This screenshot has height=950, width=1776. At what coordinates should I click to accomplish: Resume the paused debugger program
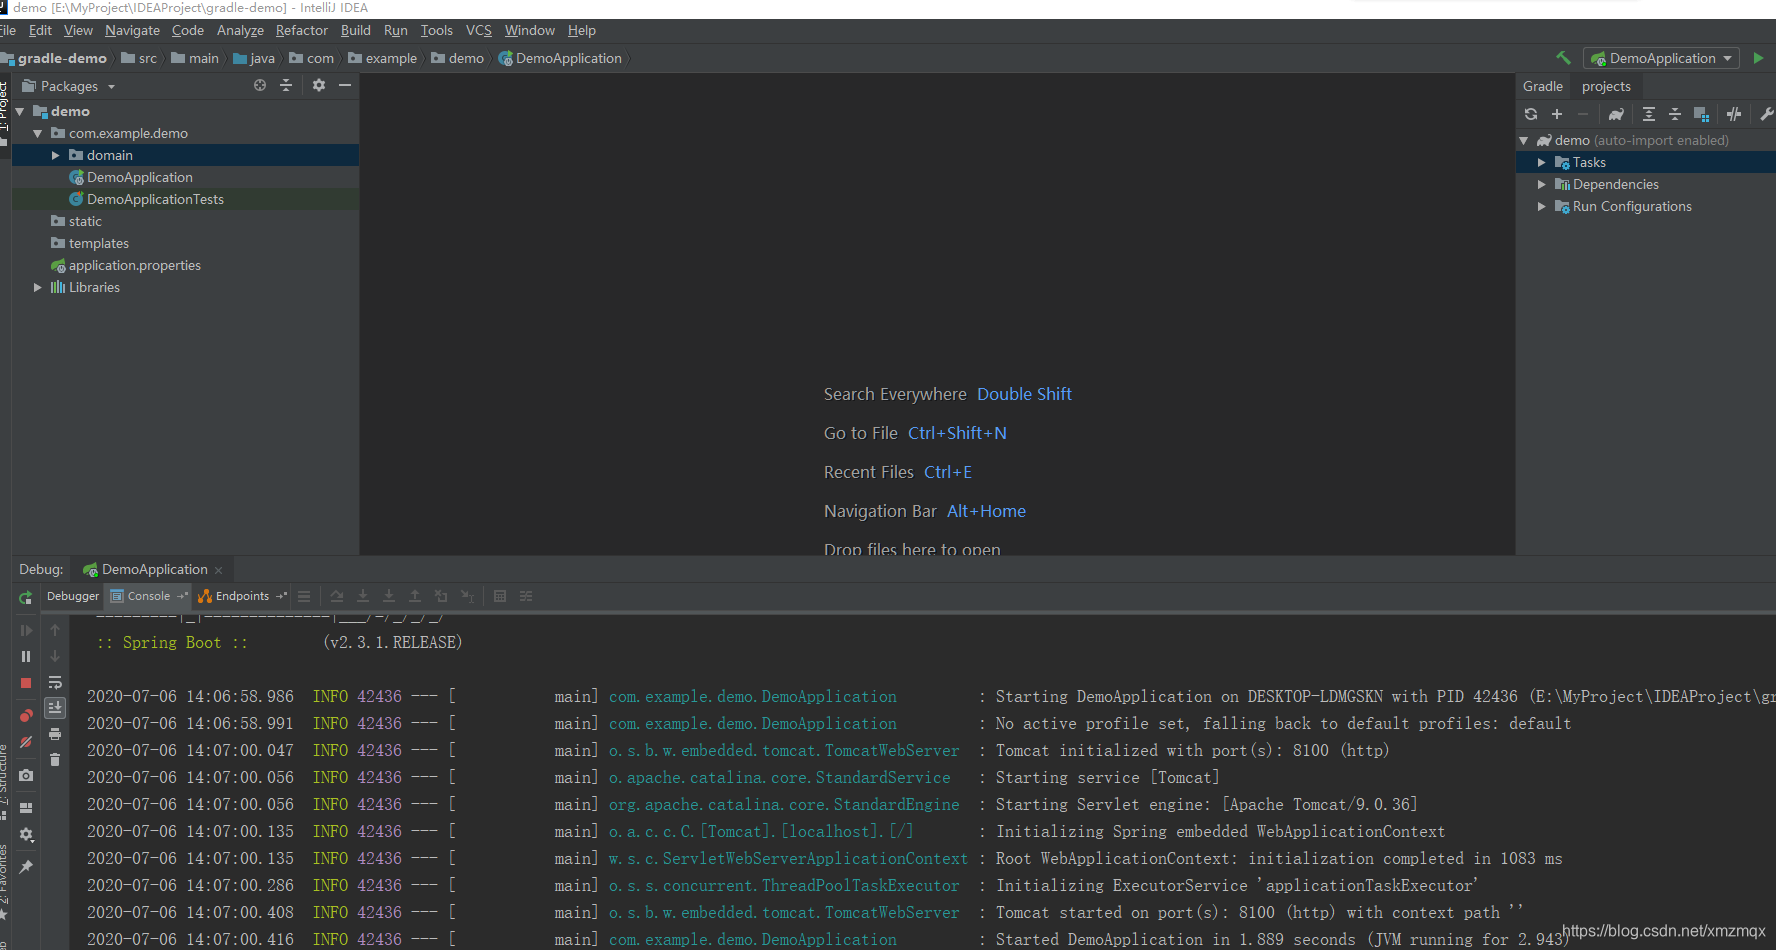click(x=25, y=630)
